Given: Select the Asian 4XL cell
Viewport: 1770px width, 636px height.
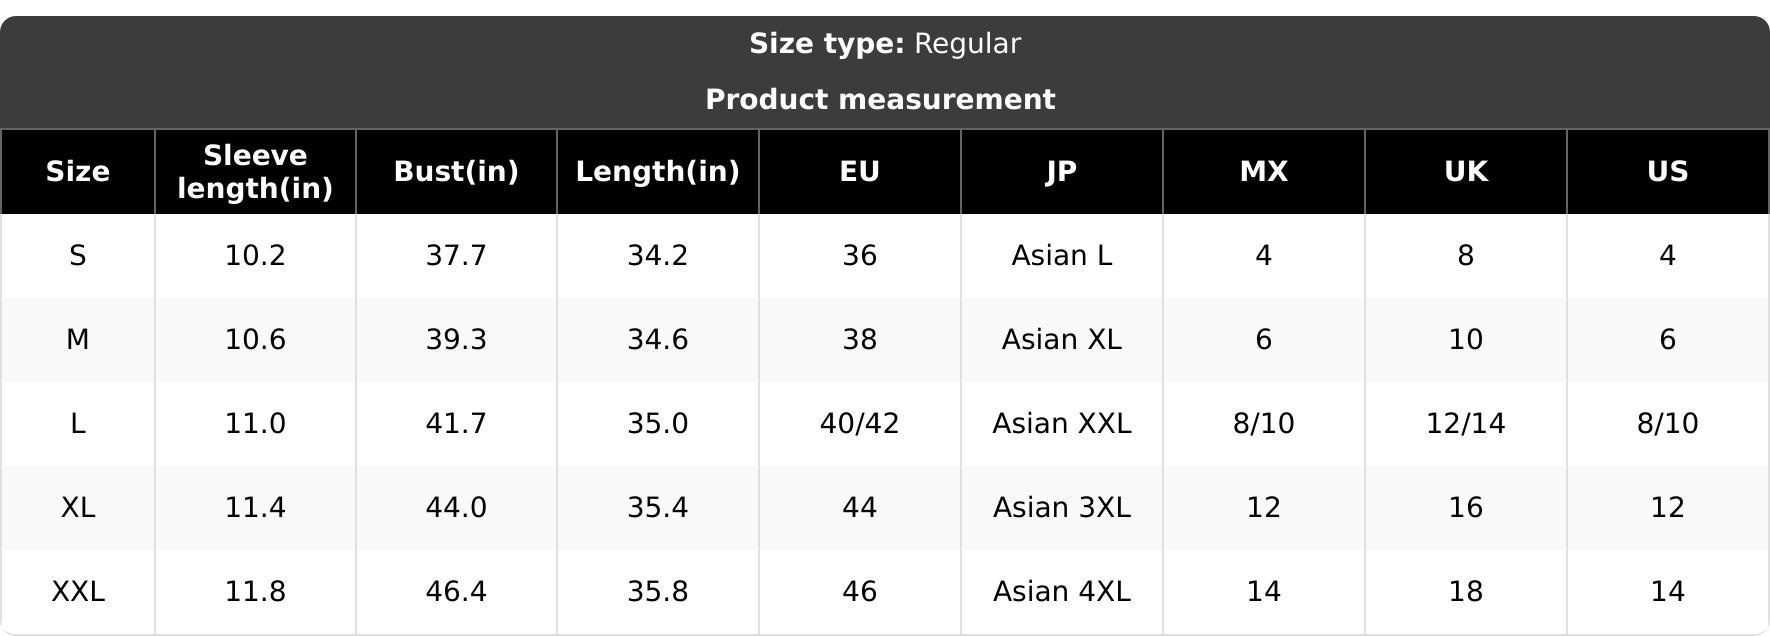Looking at the screenshot, I should coord(1062,592).
